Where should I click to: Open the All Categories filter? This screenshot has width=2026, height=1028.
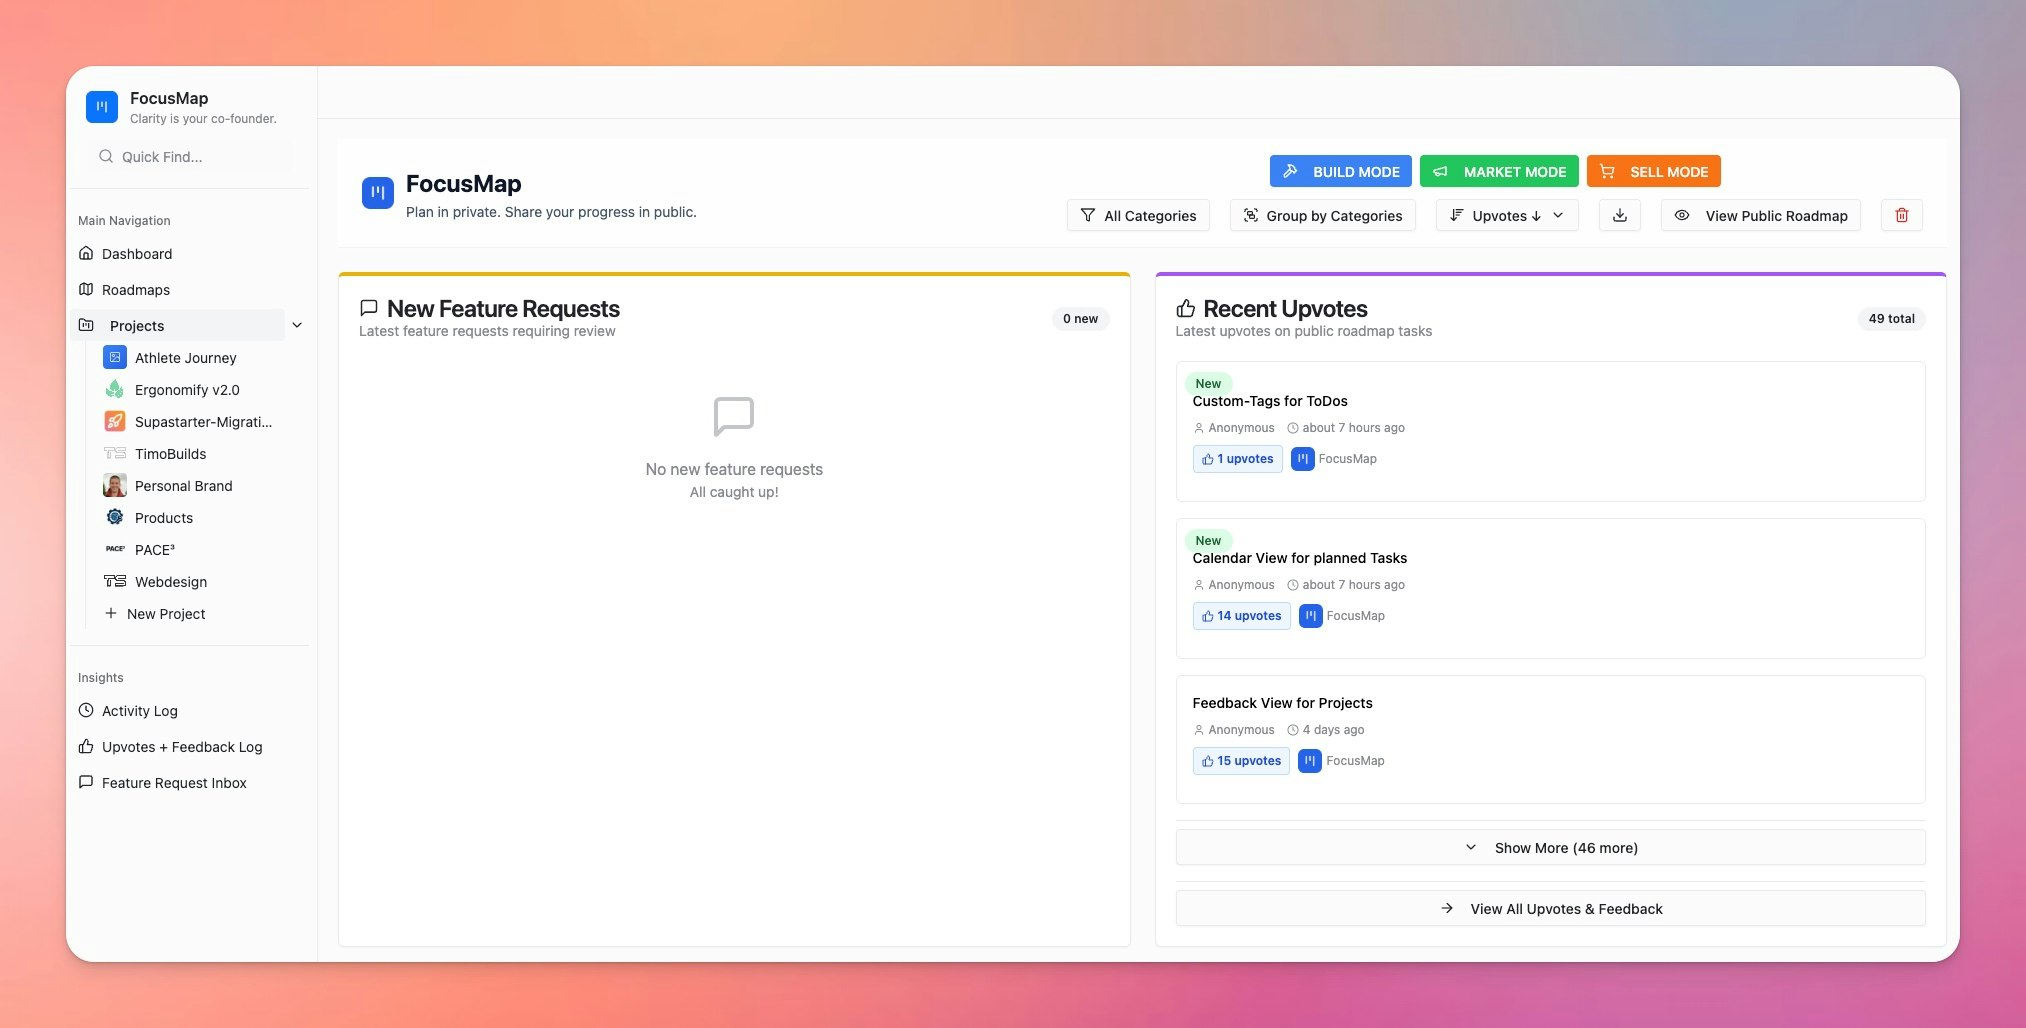pos(1138,215)
